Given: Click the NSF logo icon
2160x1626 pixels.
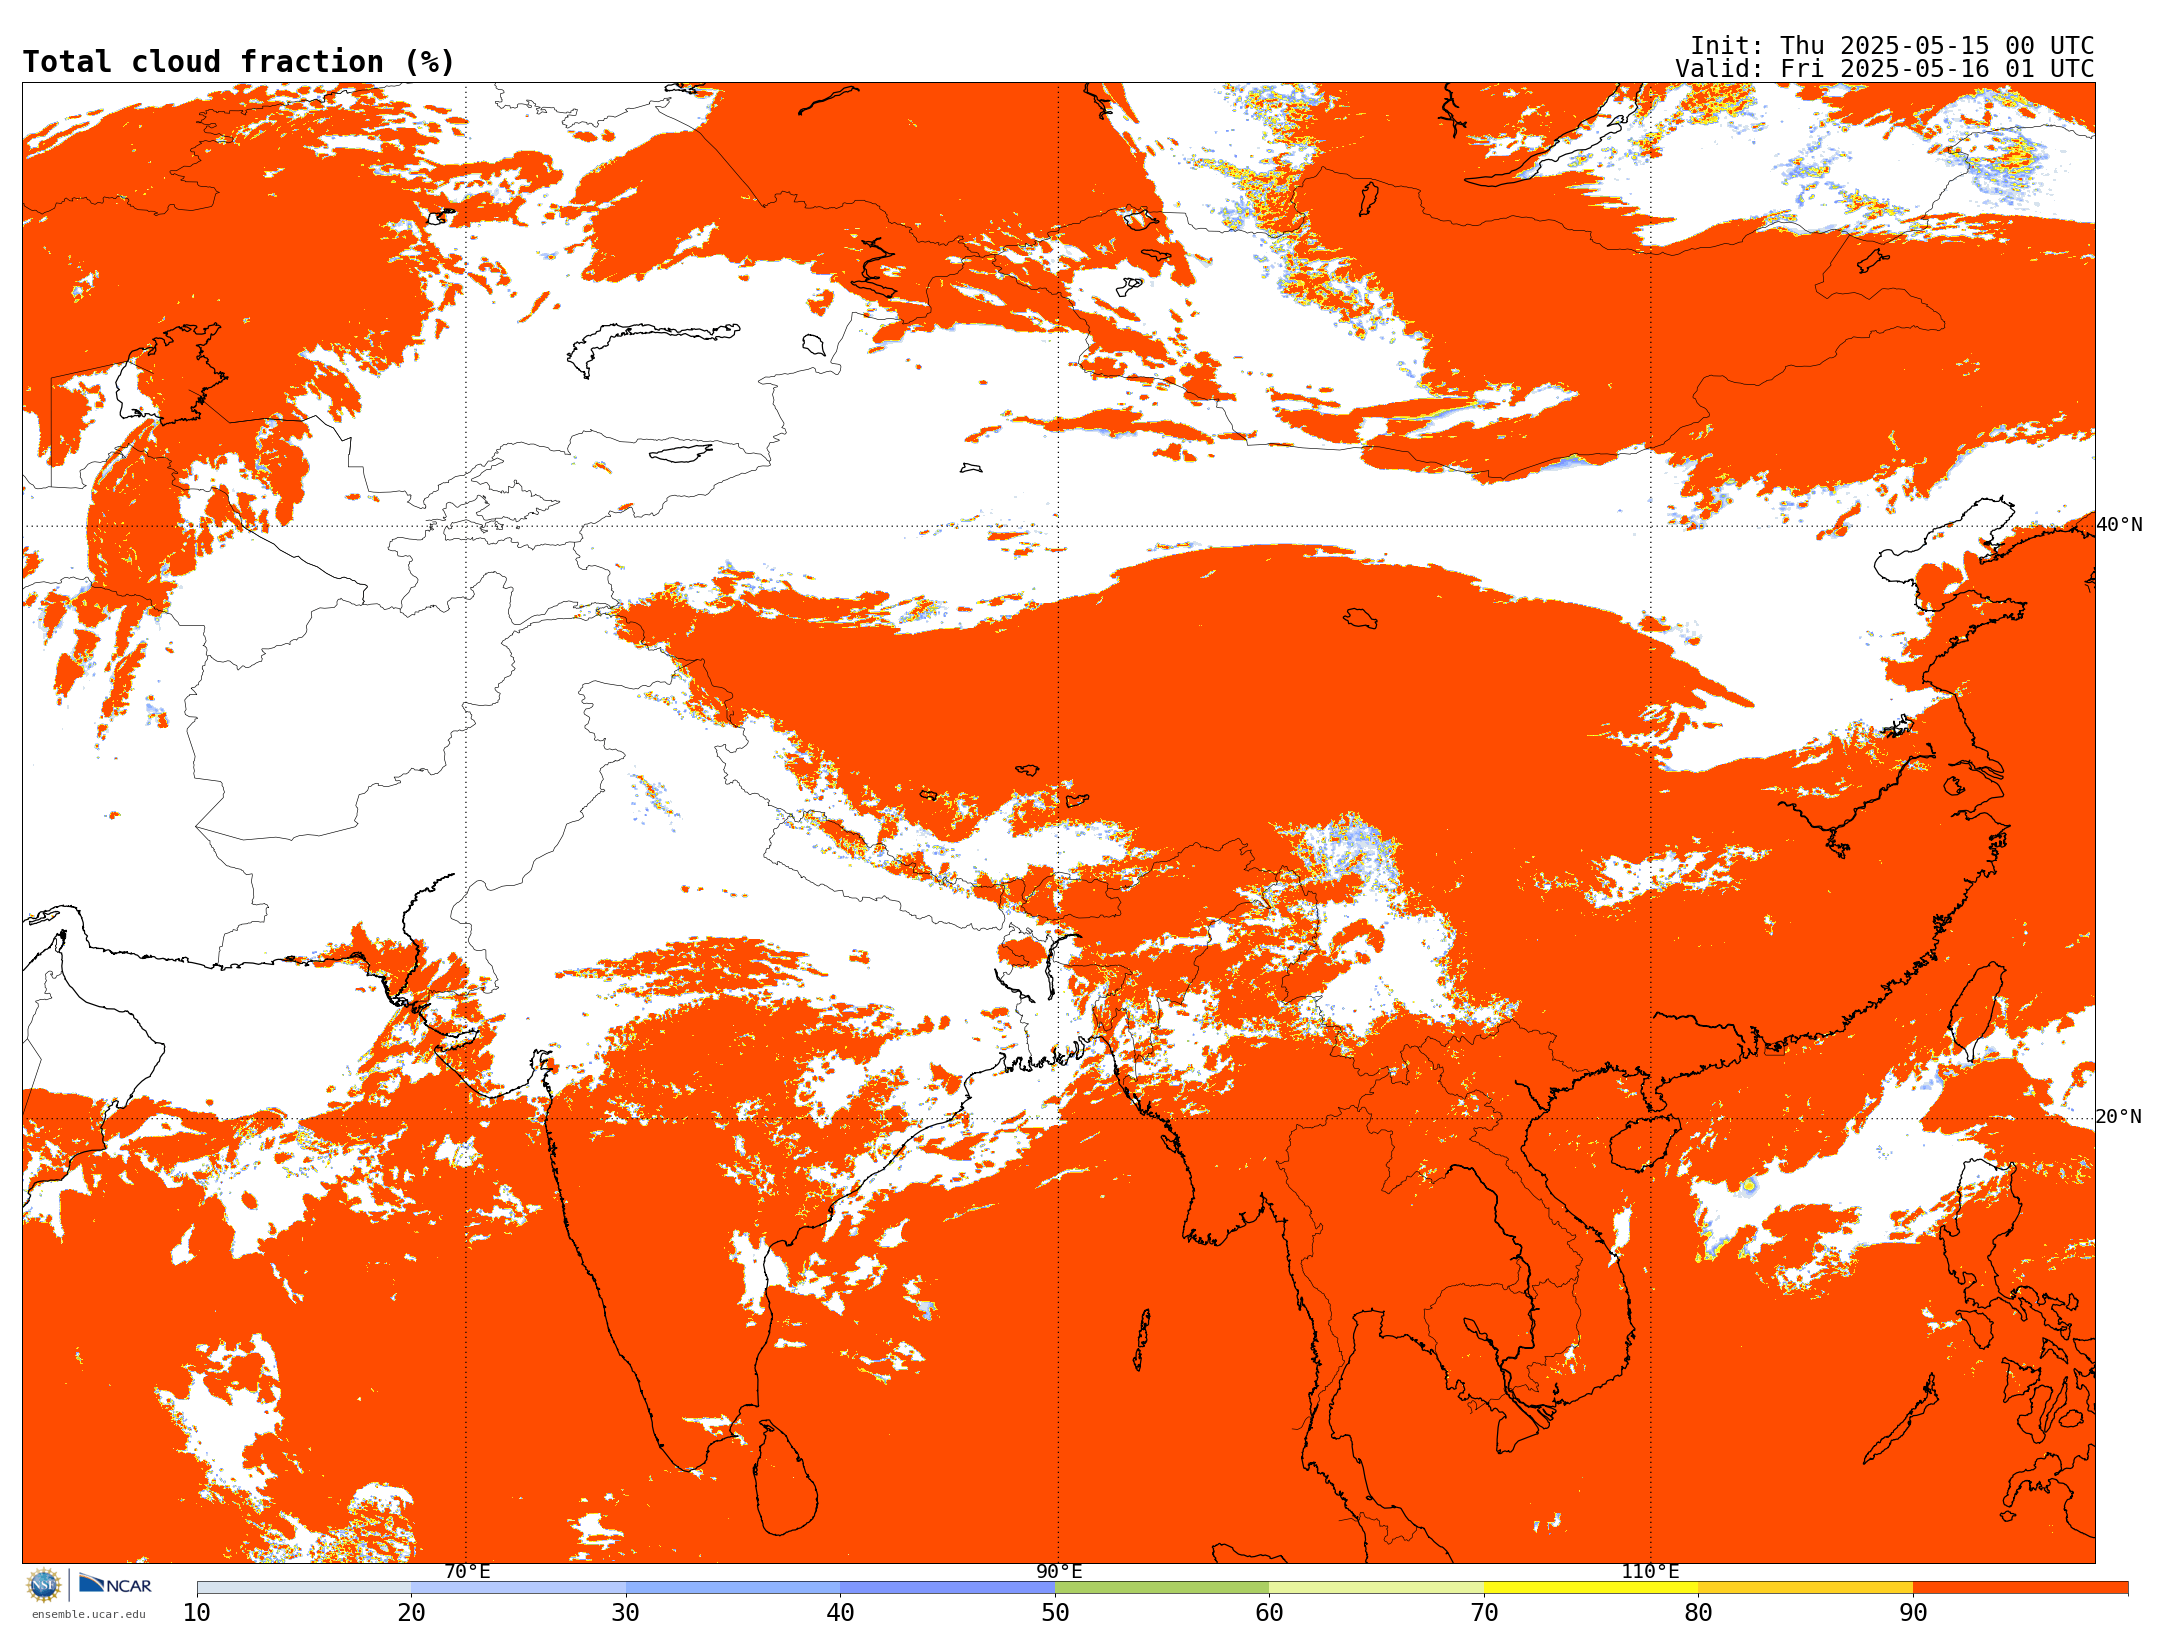Looking at the screenshot, I should [44, 1585].
